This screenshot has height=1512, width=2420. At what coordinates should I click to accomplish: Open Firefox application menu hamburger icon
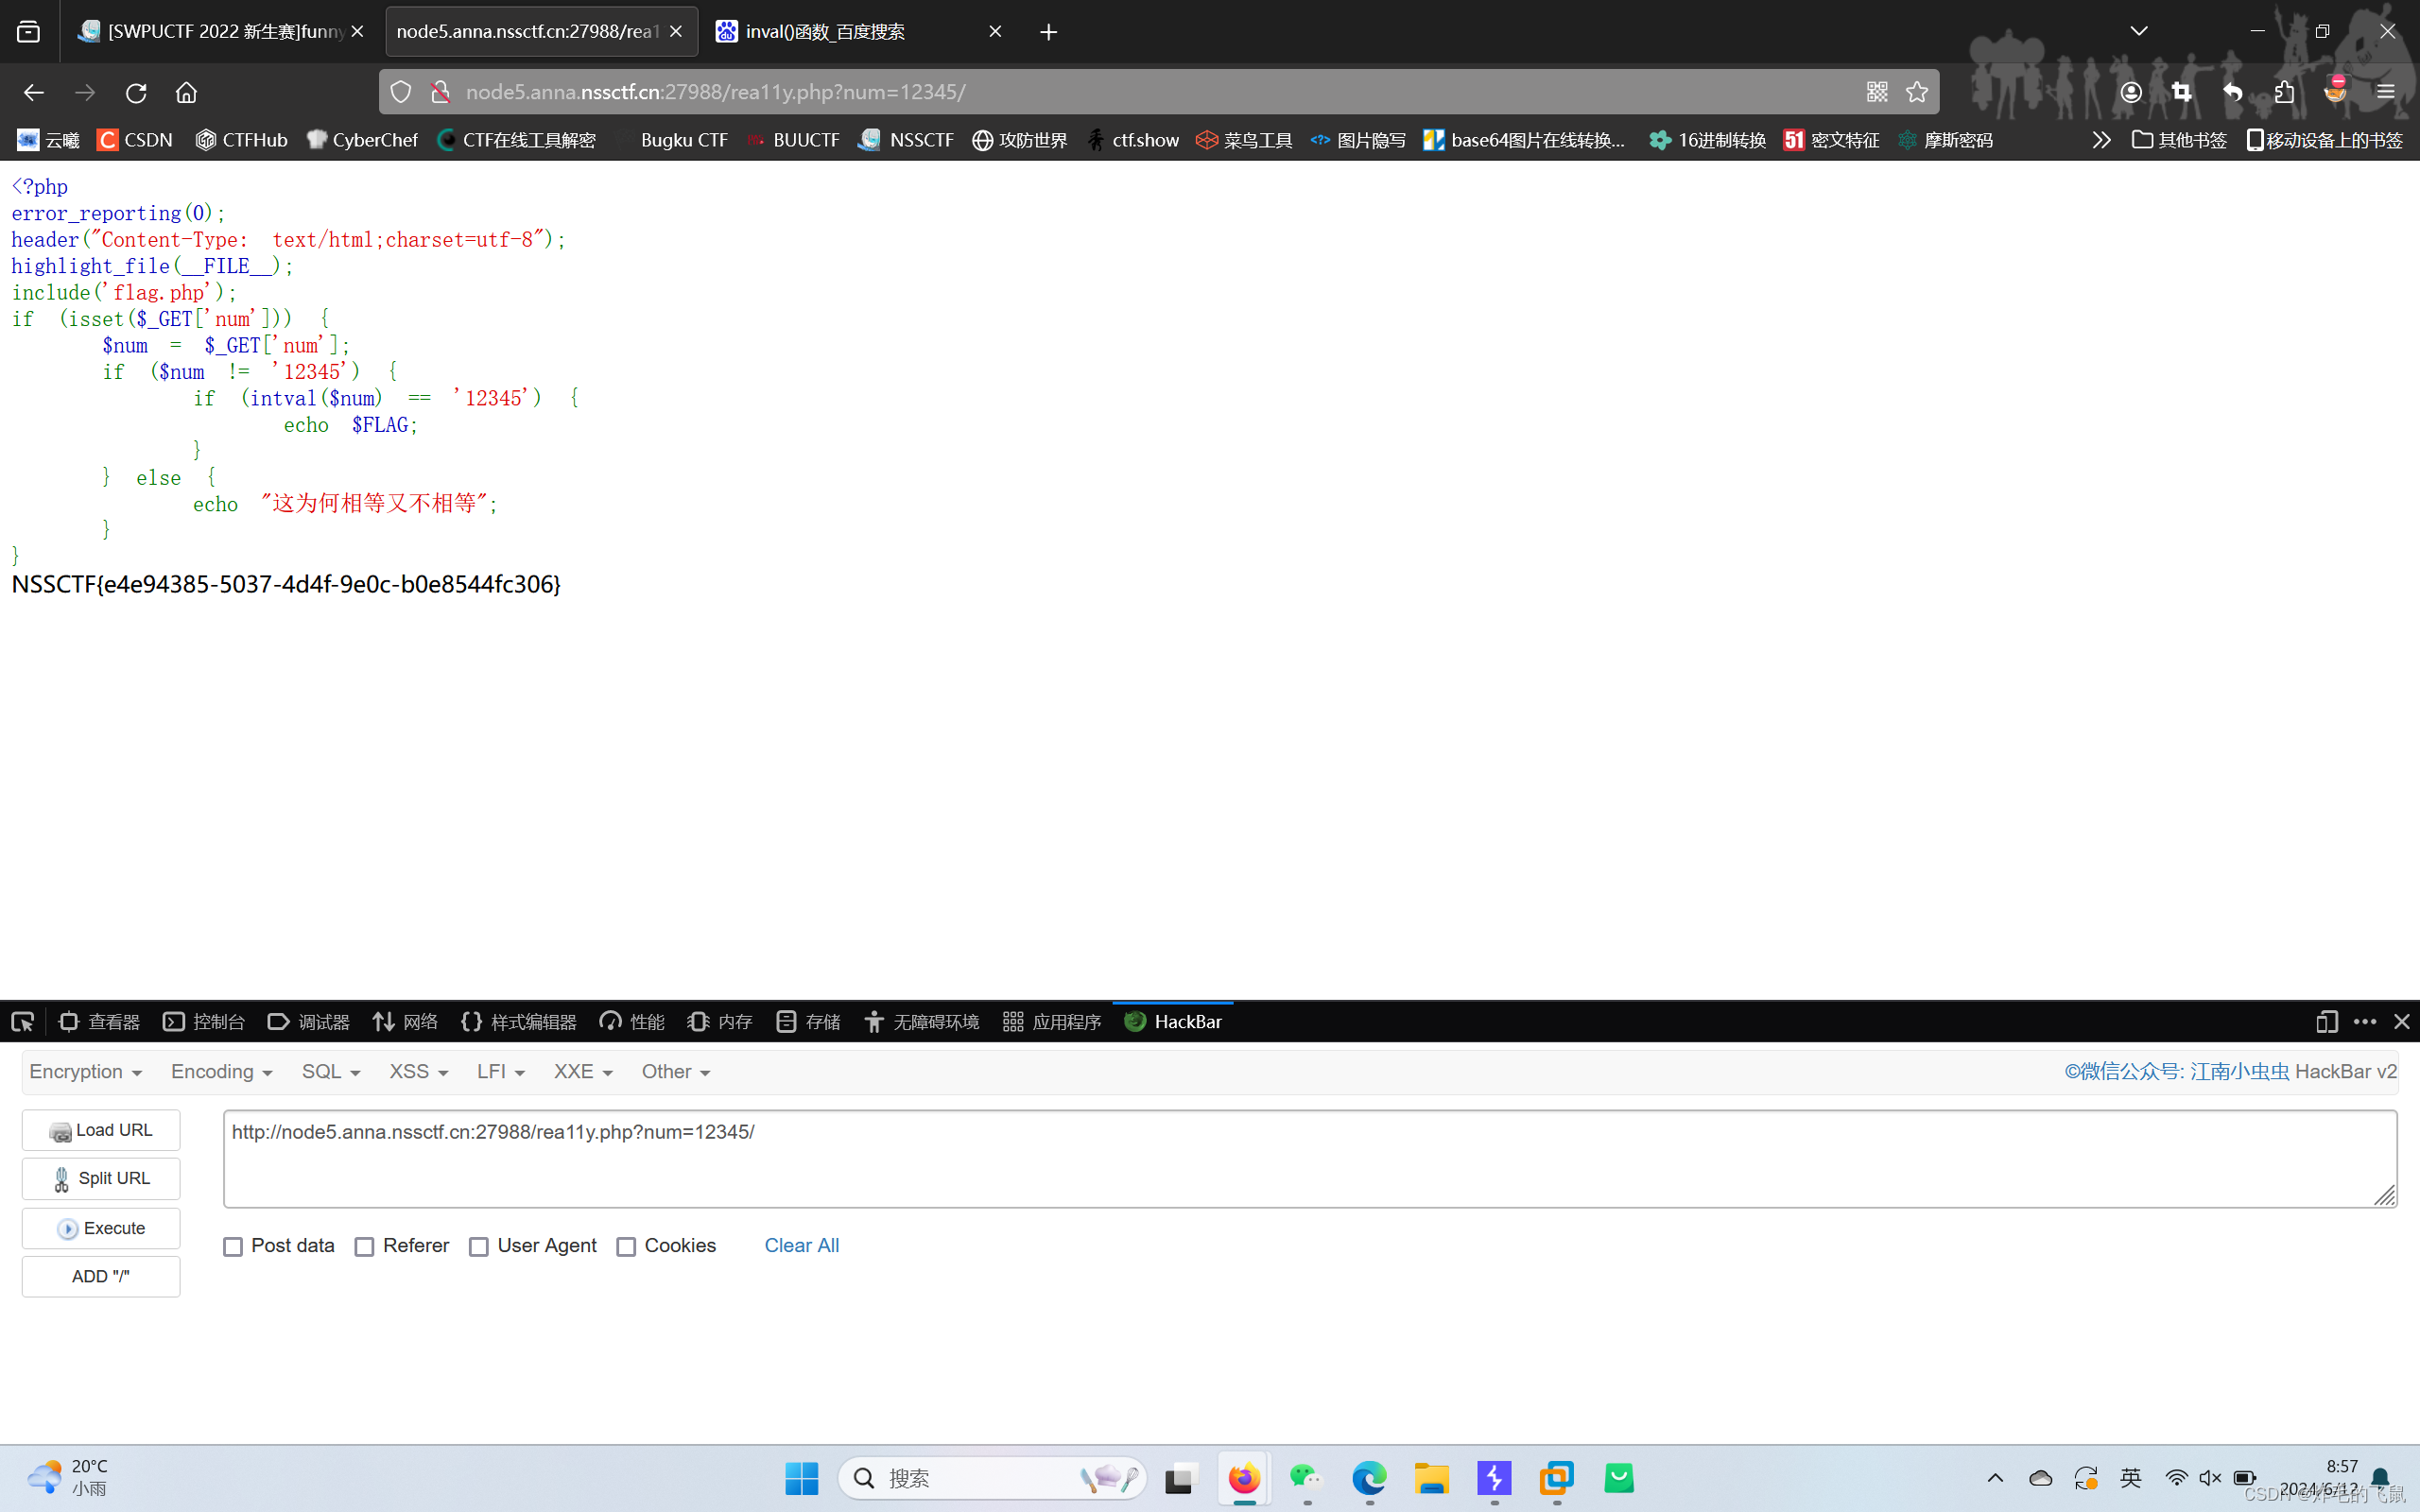pyautogui.click(x=2386, y=92)
